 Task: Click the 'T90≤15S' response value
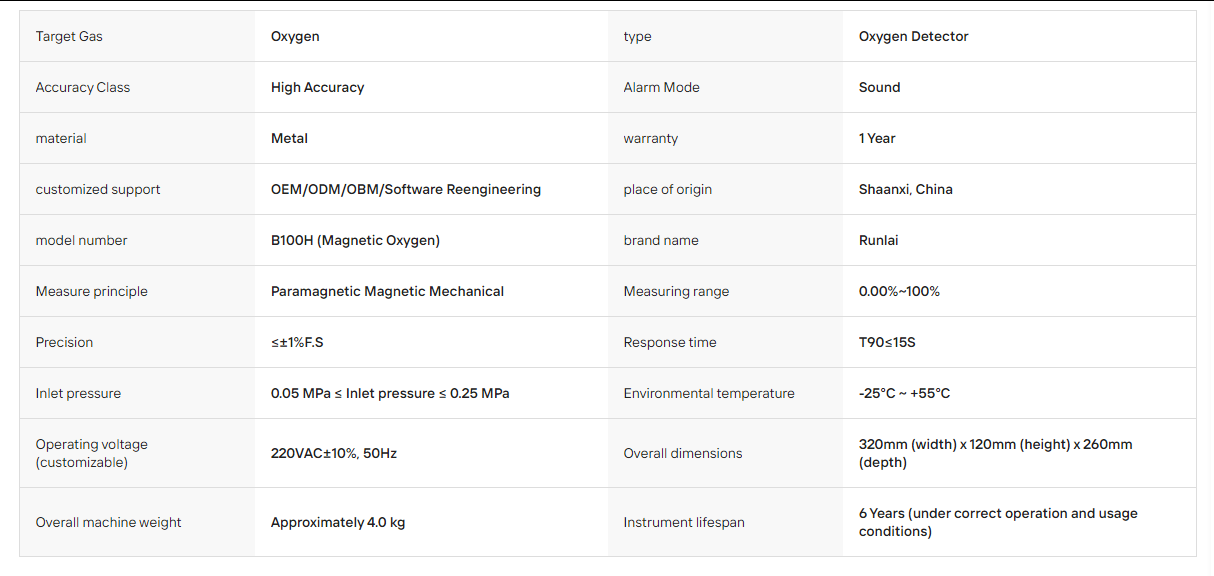pyautogui.click(x=887, y=343)
